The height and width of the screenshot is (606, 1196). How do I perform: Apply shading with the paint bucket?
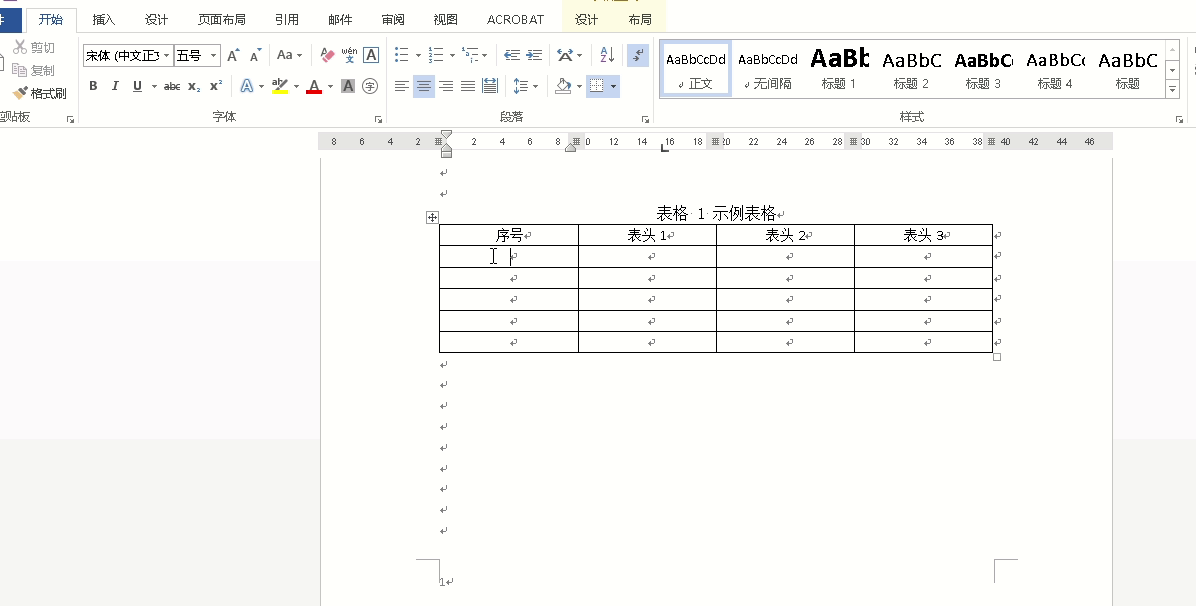point(564,86)
